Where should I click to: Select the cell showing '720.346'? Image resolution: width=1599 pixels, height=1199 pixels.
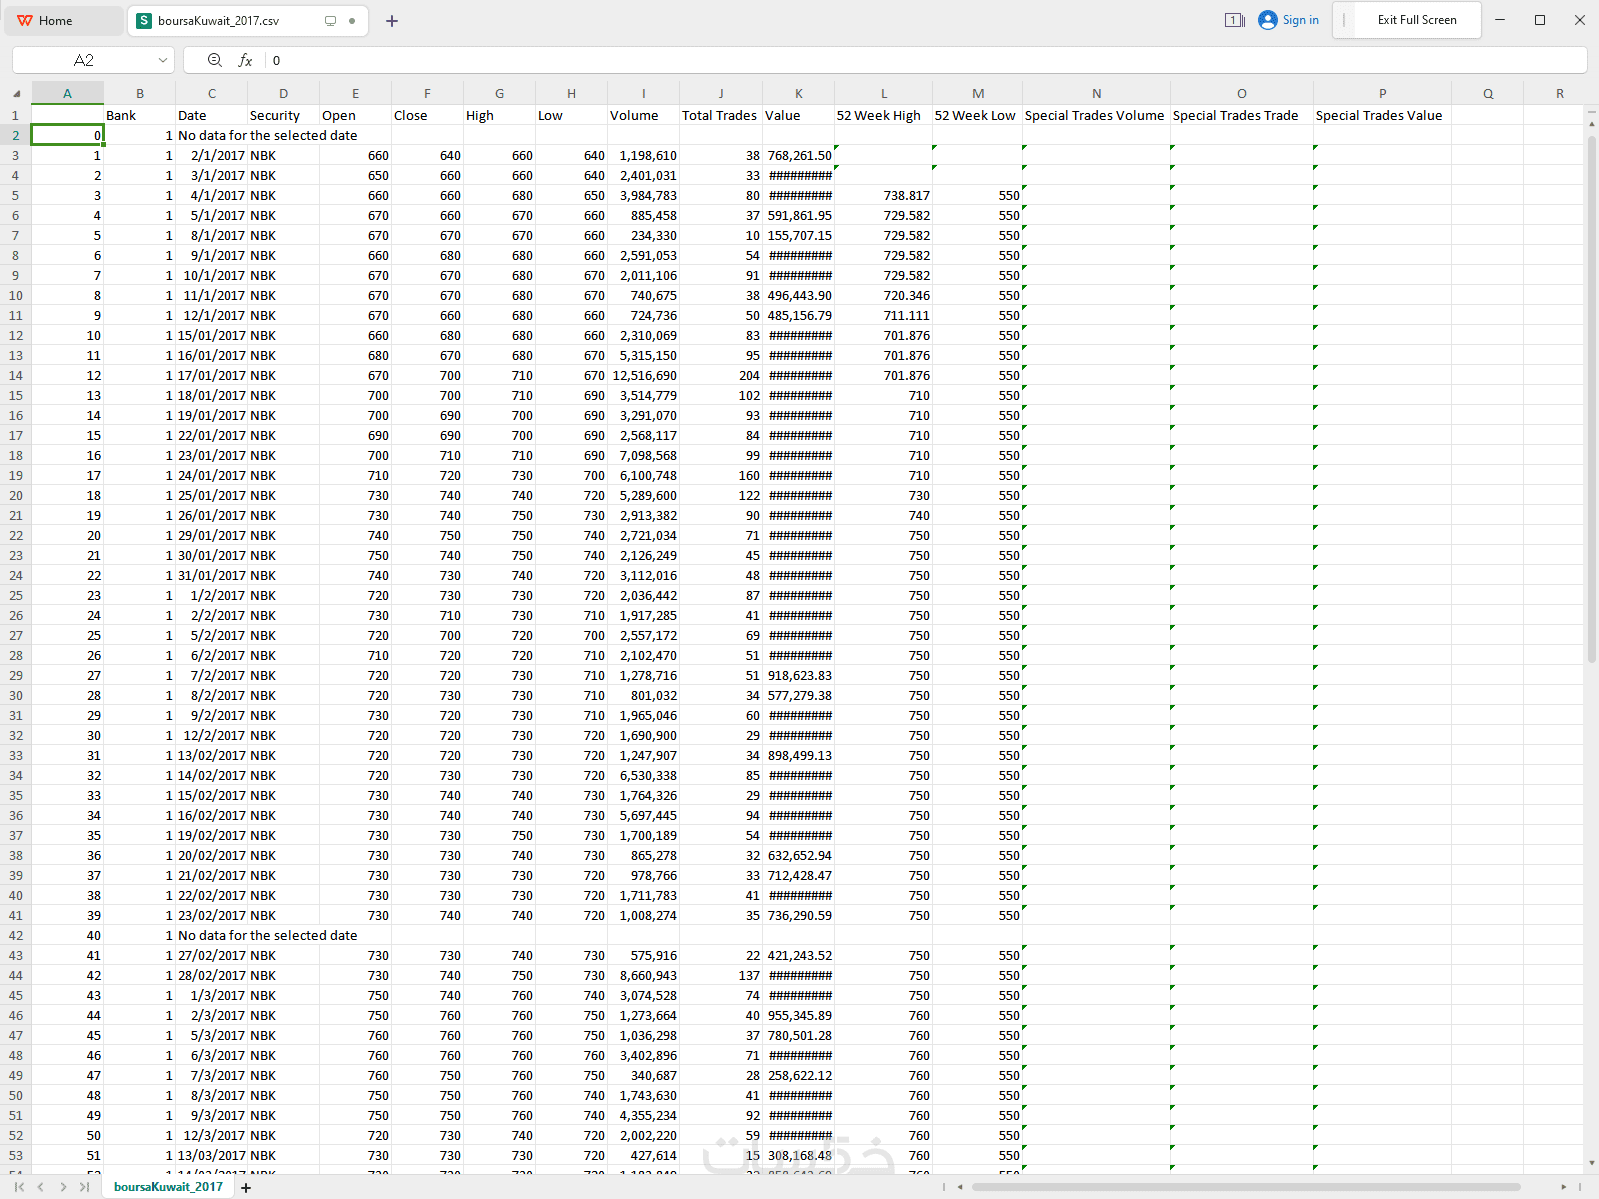[883, 295]
